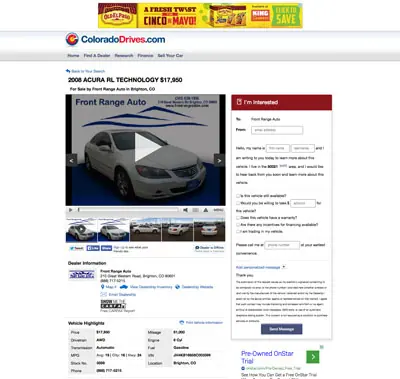
Task: Mute the video with speaker icon
Action: (185, 210)
